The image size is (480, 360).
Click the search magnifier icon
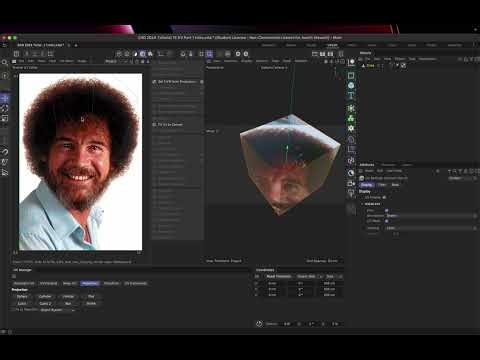coord(5,62)
